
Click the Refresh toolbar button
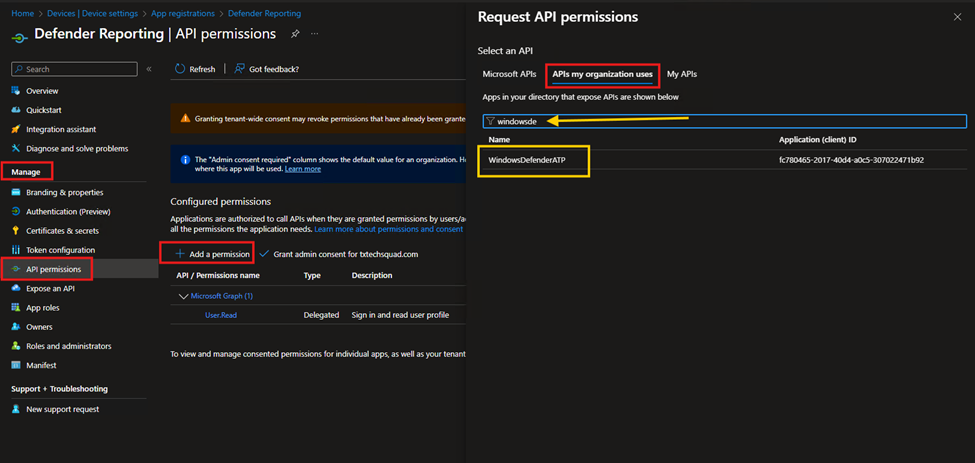pos(195,69)
